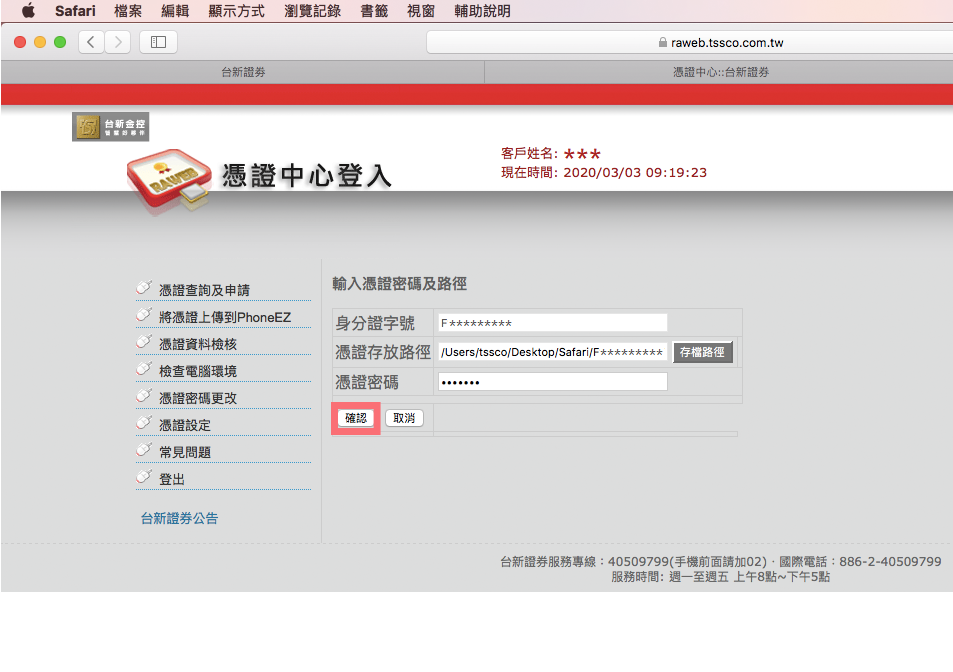Open the Apple menu
This screenshot has width=953, height=672.
[x=28, y=10]
